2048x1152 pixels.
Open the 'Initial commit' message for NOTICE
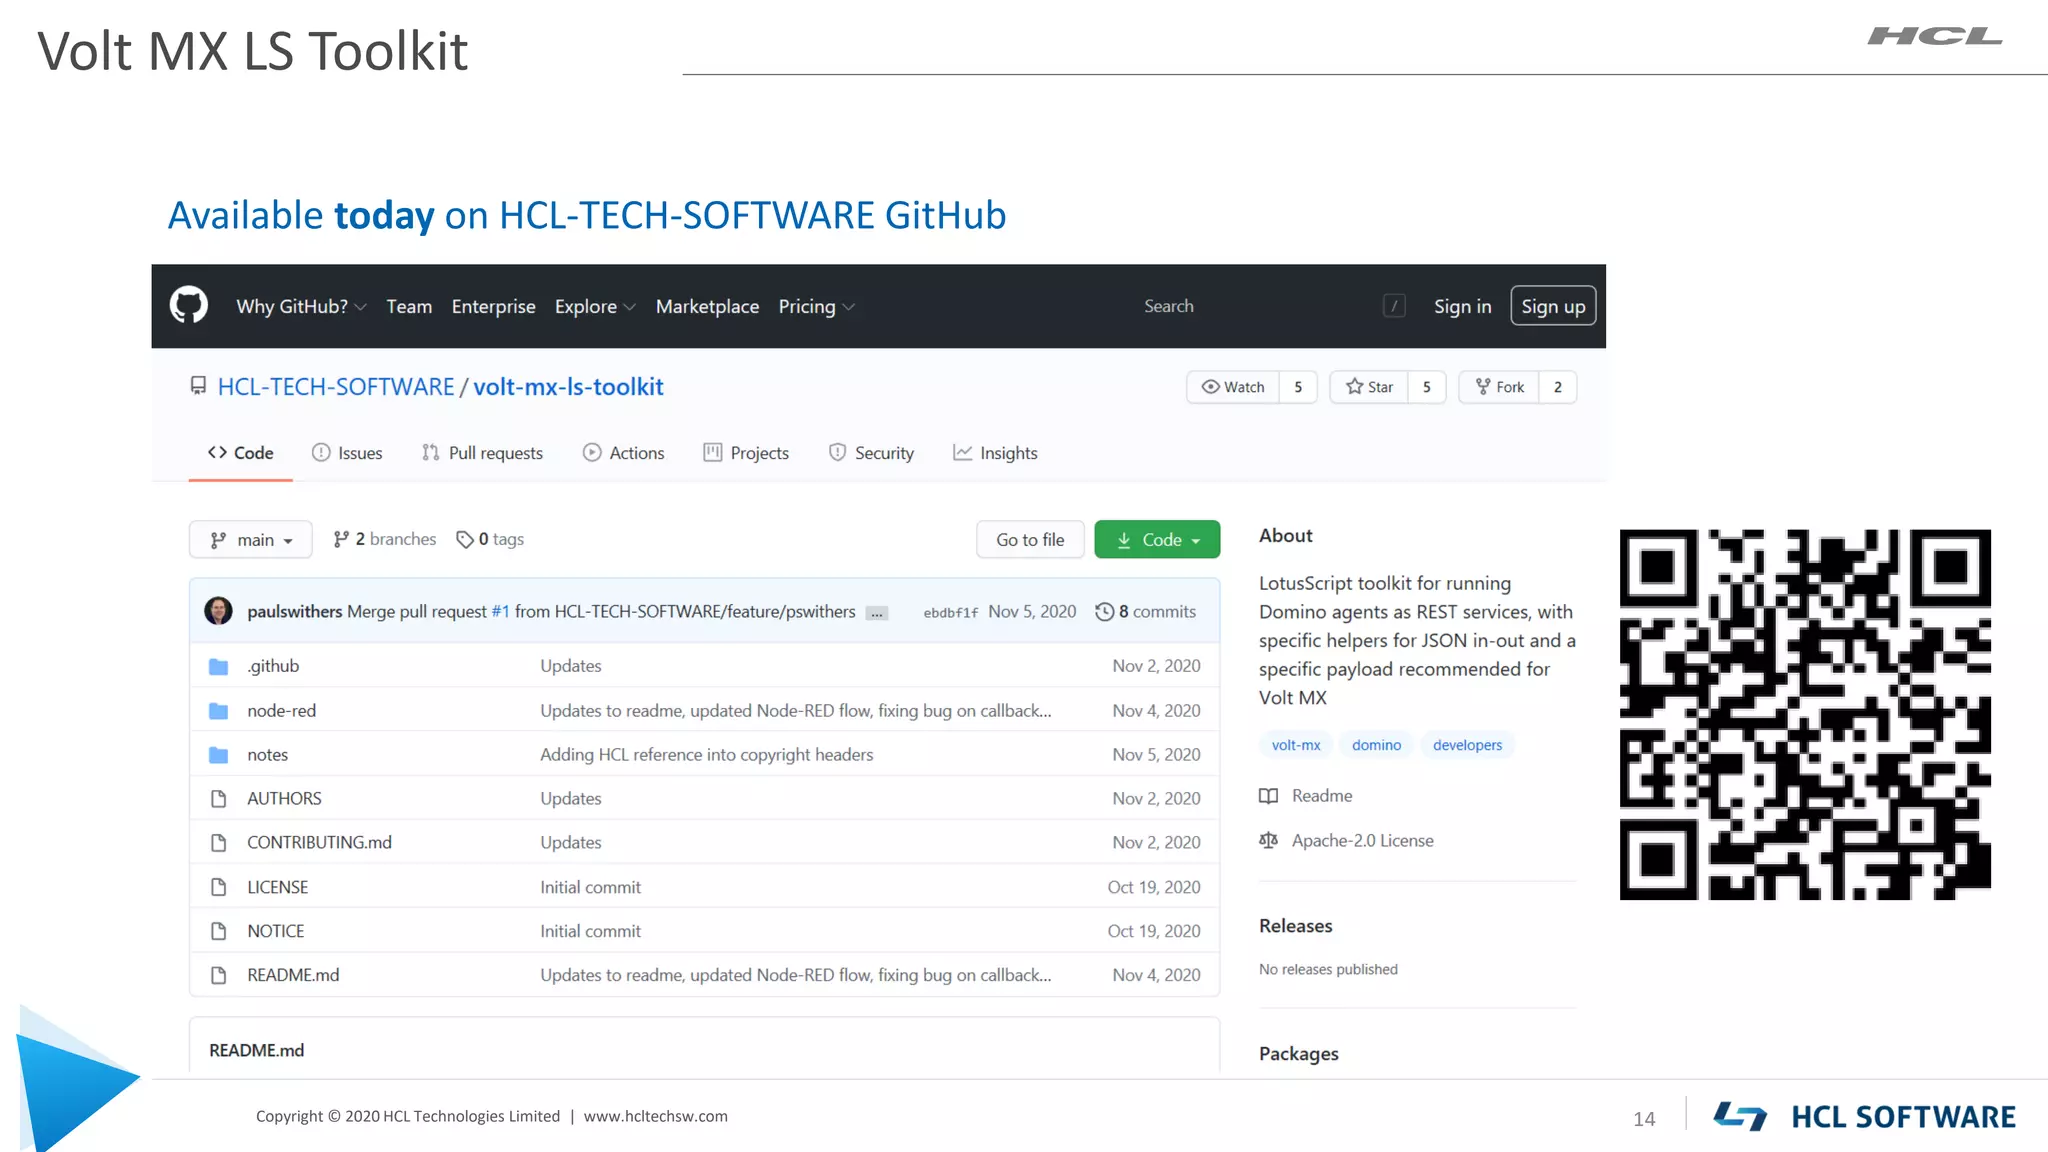click(590, 931)
